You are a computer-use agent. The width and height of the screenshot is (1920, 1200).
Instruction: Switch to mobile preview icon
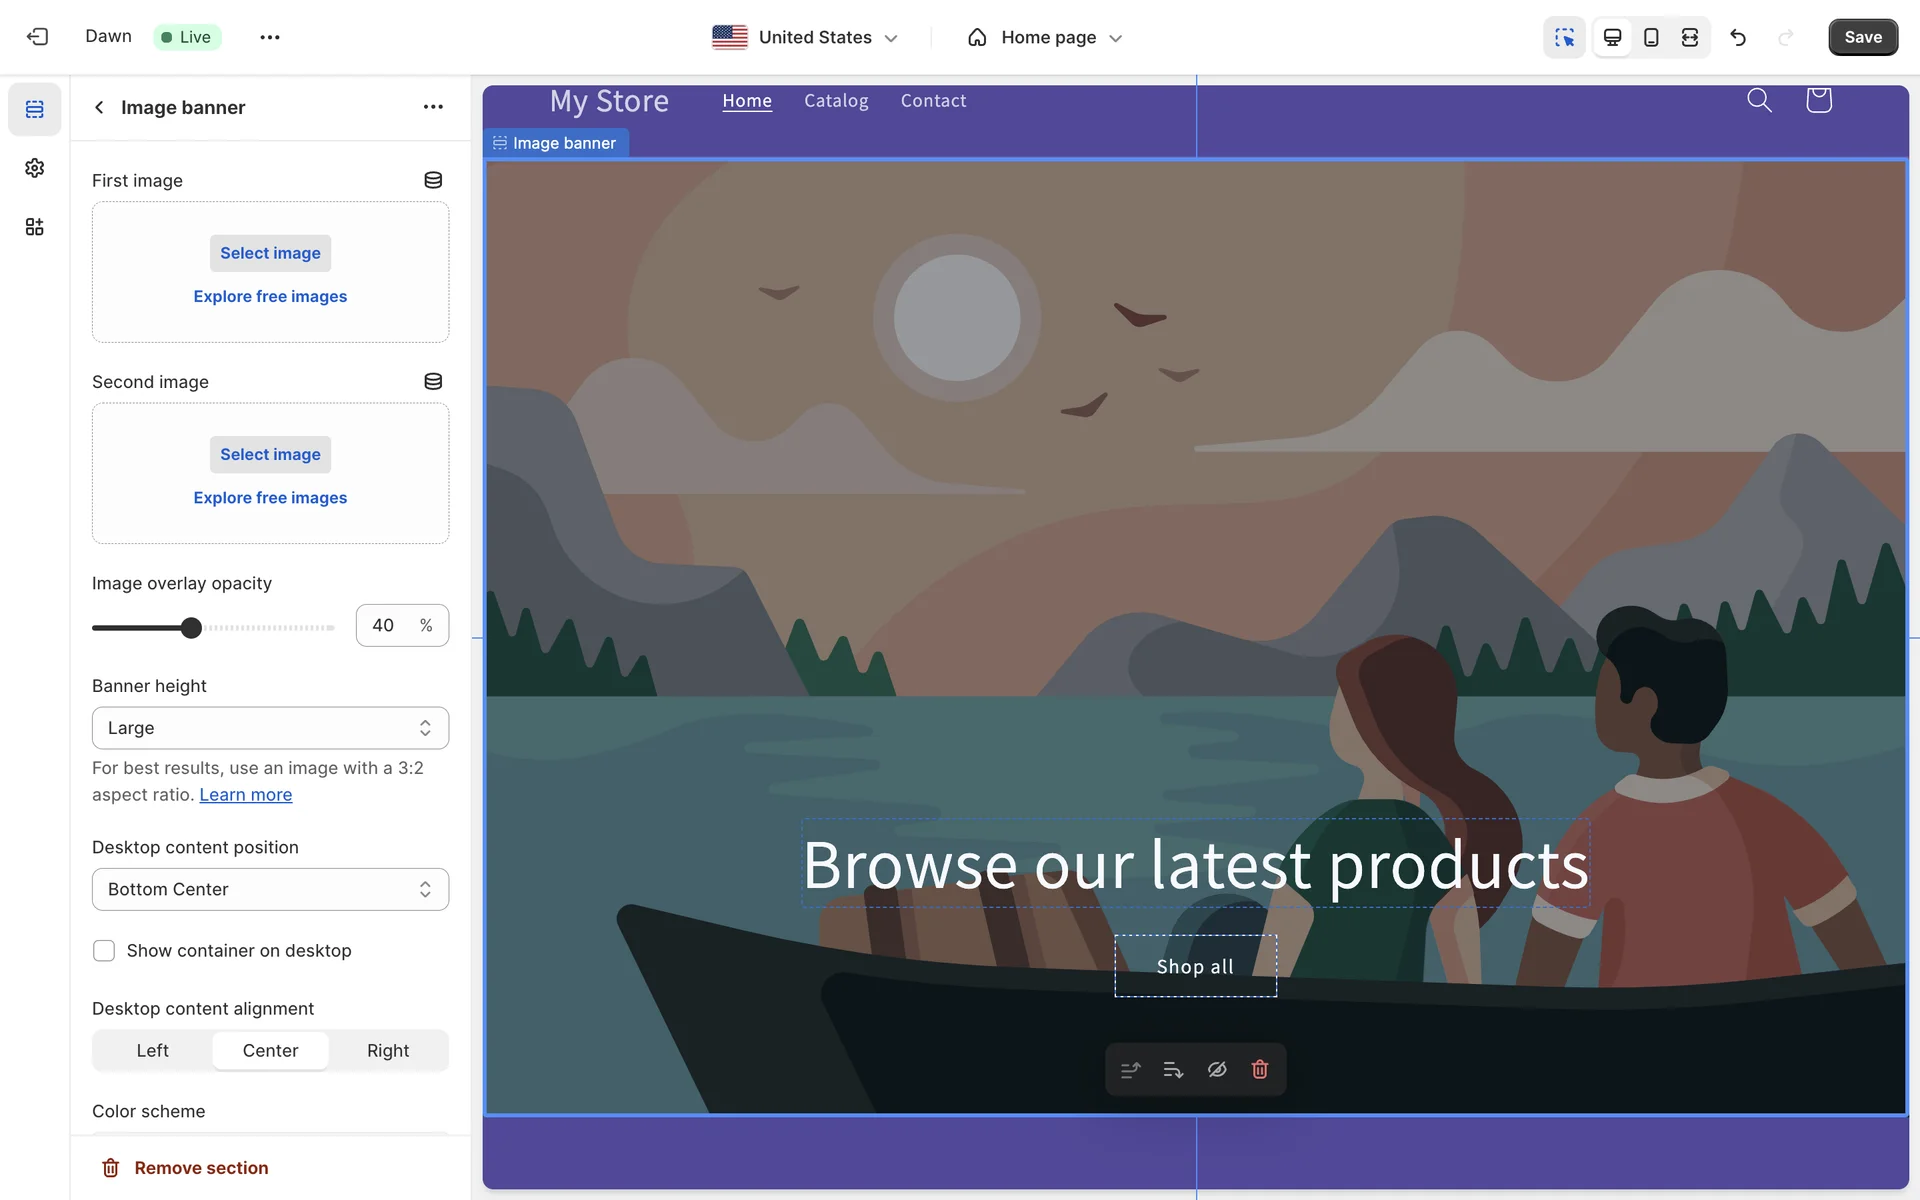tap(1651, 37)
